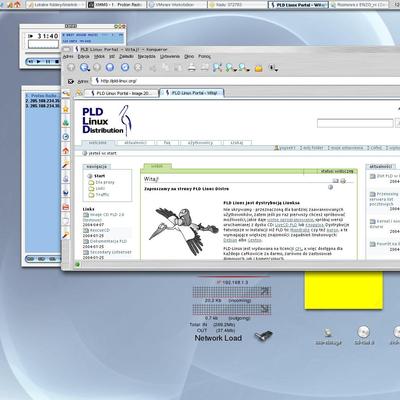
Task: Click the clear location icon left of Adres
Action: tap(71, 81)
